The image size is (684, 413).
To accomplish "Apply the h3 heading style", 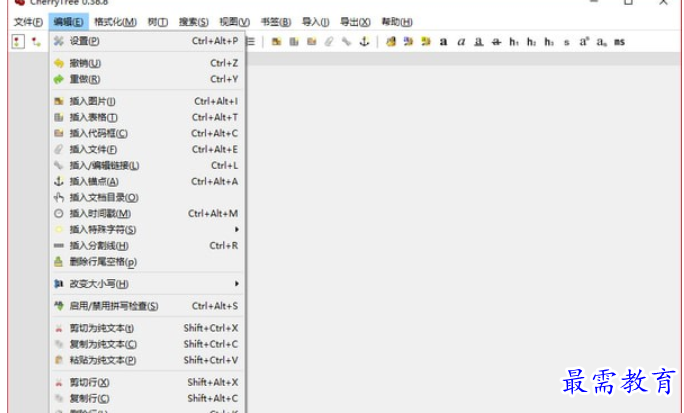I will pos(549,42).
